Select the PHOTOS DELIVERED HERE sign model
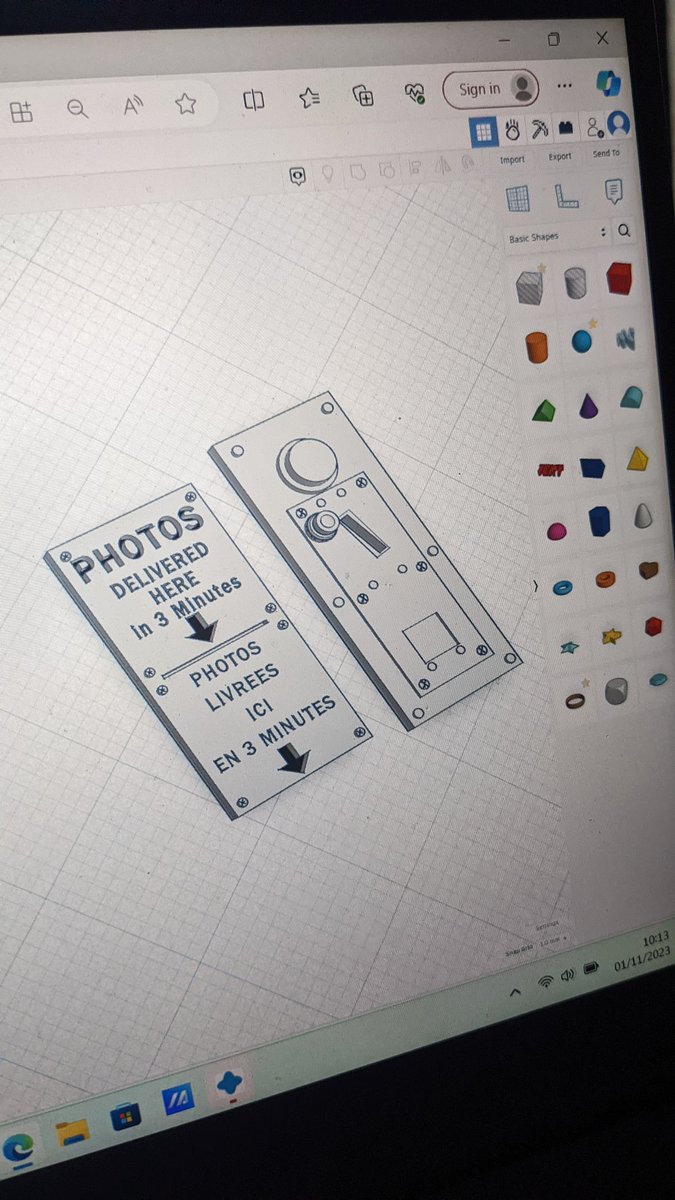675x1200 pixels. (210, 649)
